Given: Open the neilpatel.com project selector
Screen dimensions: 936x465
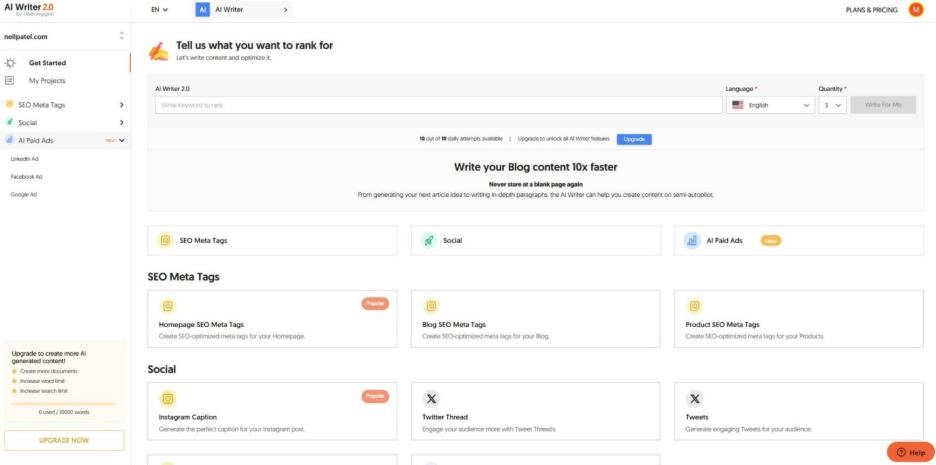Looking at the screenshot, I should pos(64,36).
